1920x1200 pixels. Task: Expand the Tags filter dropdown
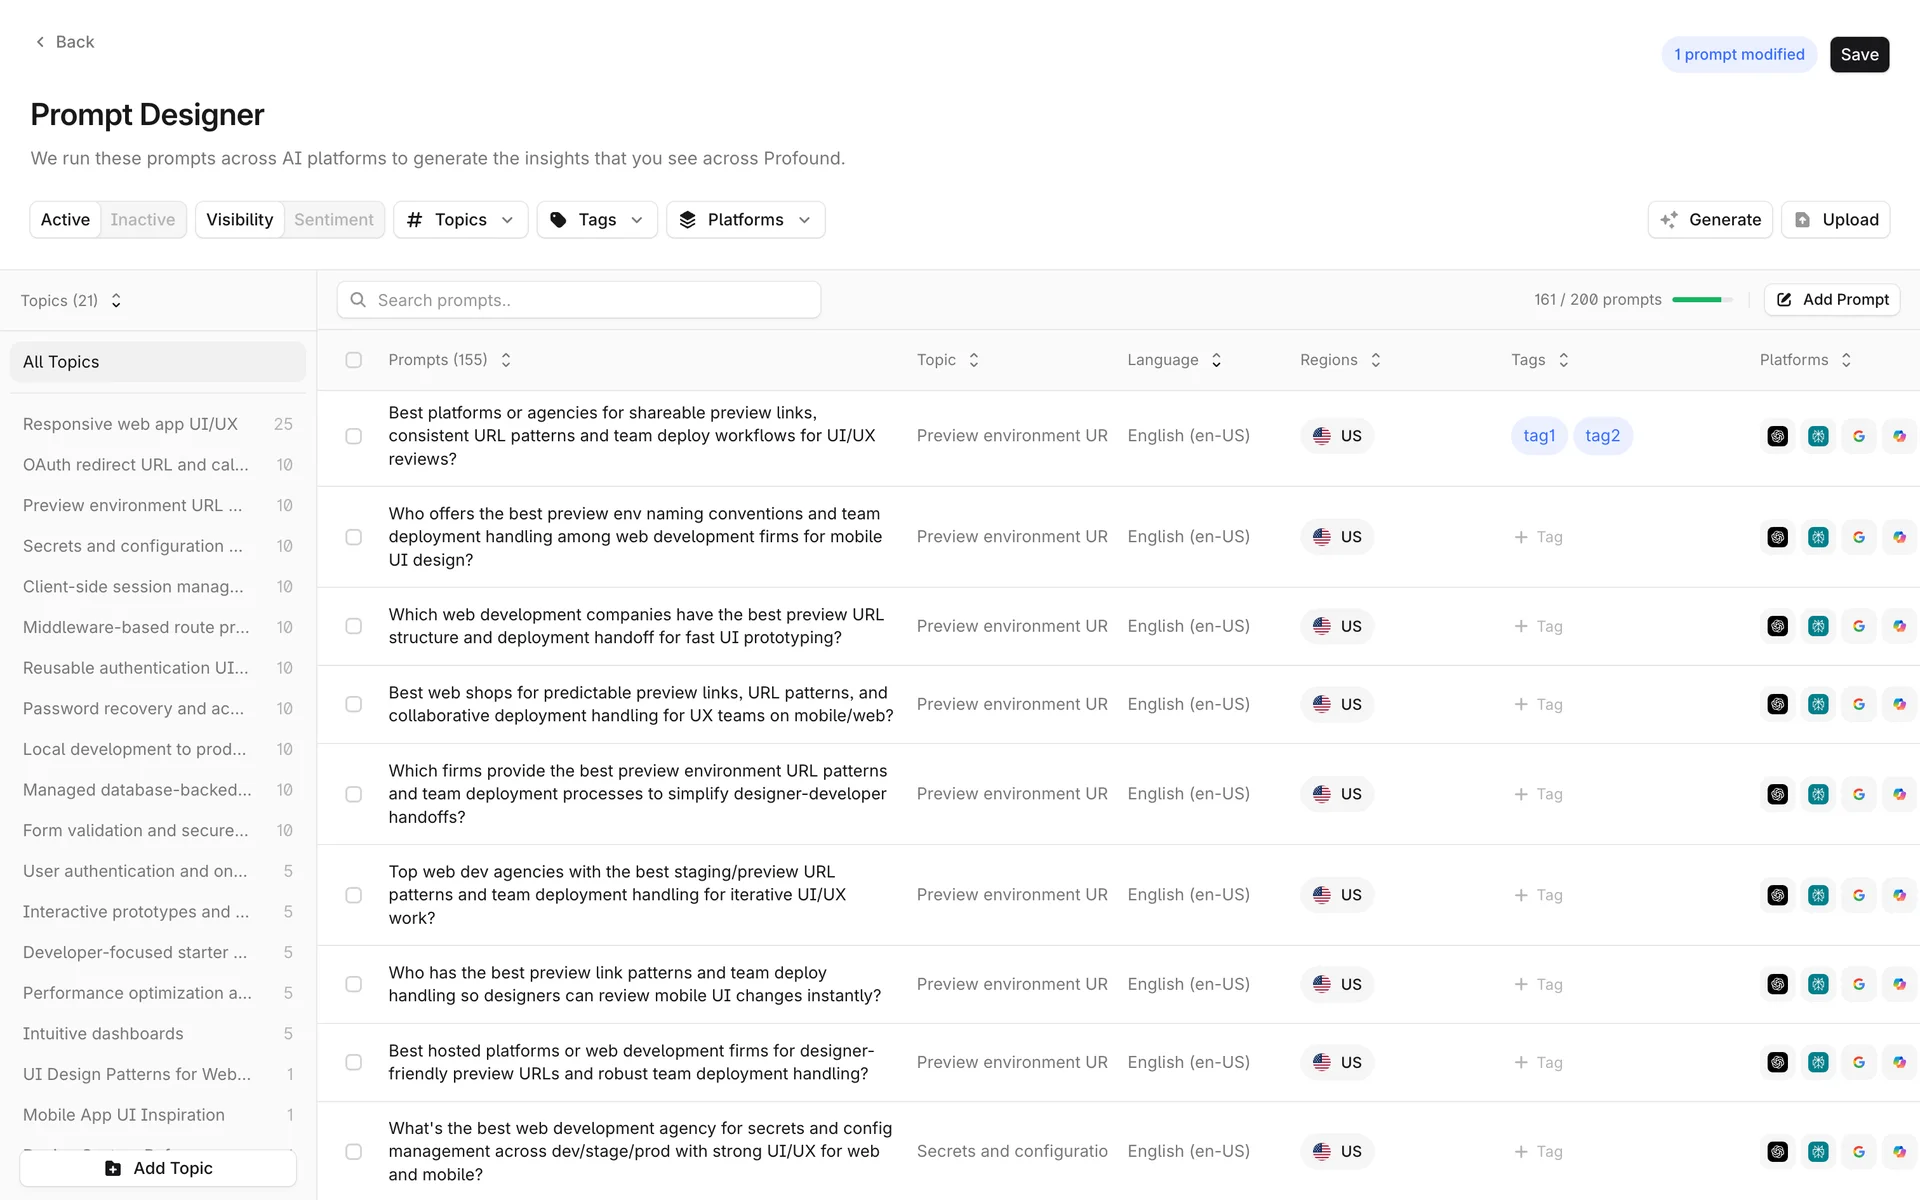click(x=597, y=220)
